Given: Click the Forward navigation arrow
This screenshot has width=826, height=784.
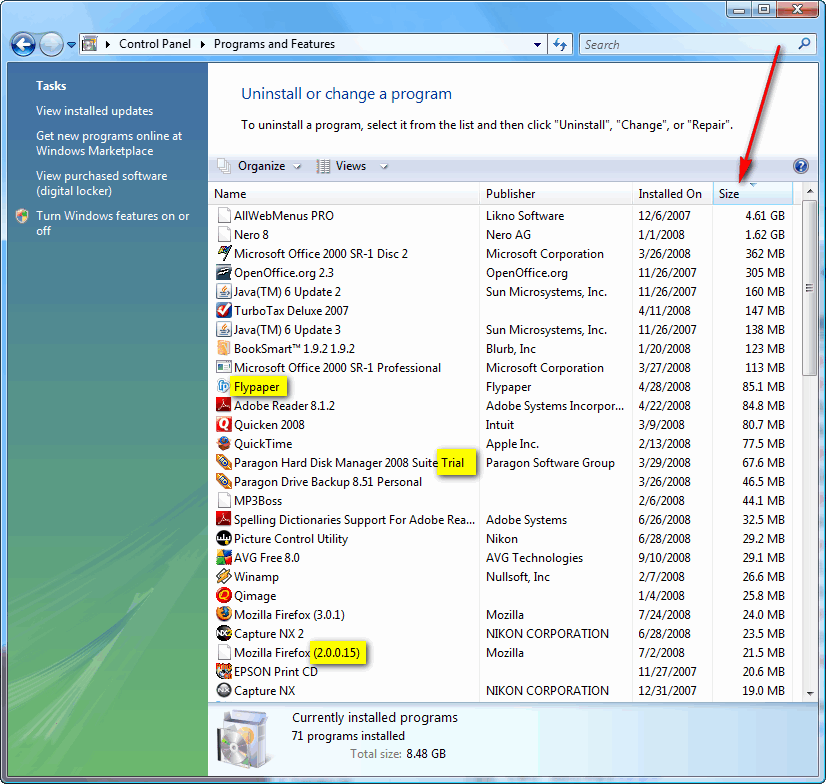Looking at the screenshot, I should [x=51, y=44].
